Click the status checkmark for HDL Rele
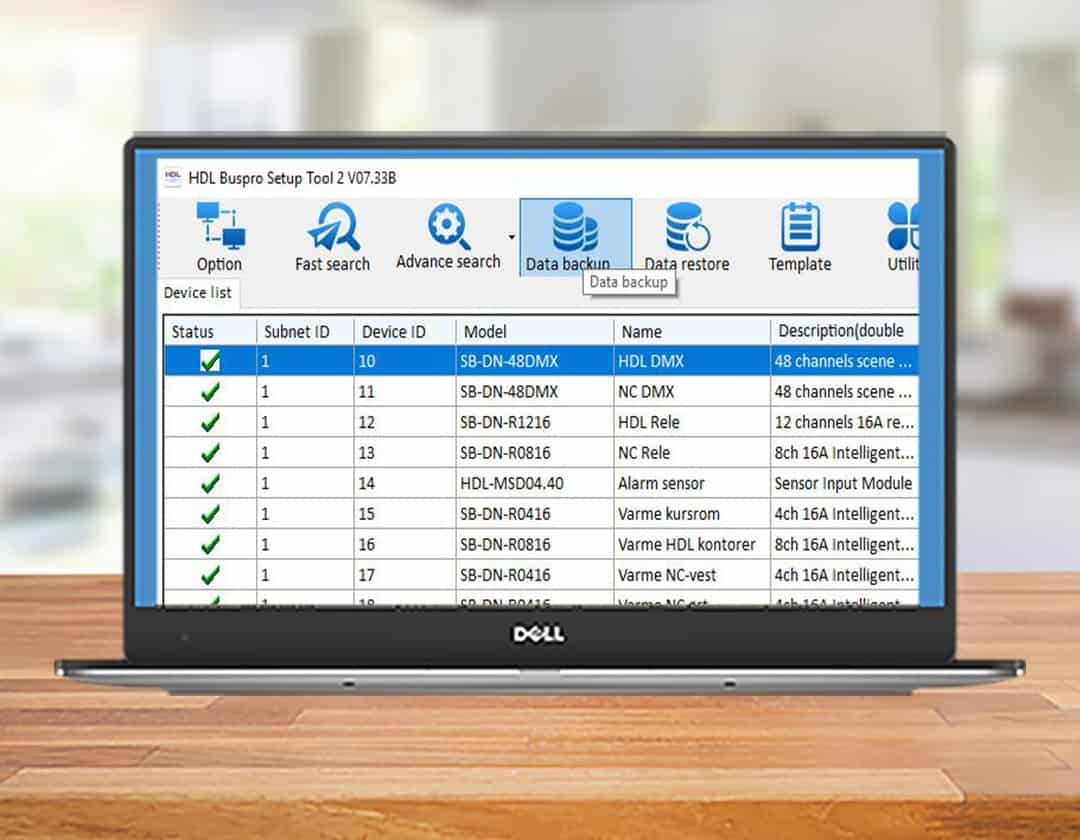 point(210,422)
